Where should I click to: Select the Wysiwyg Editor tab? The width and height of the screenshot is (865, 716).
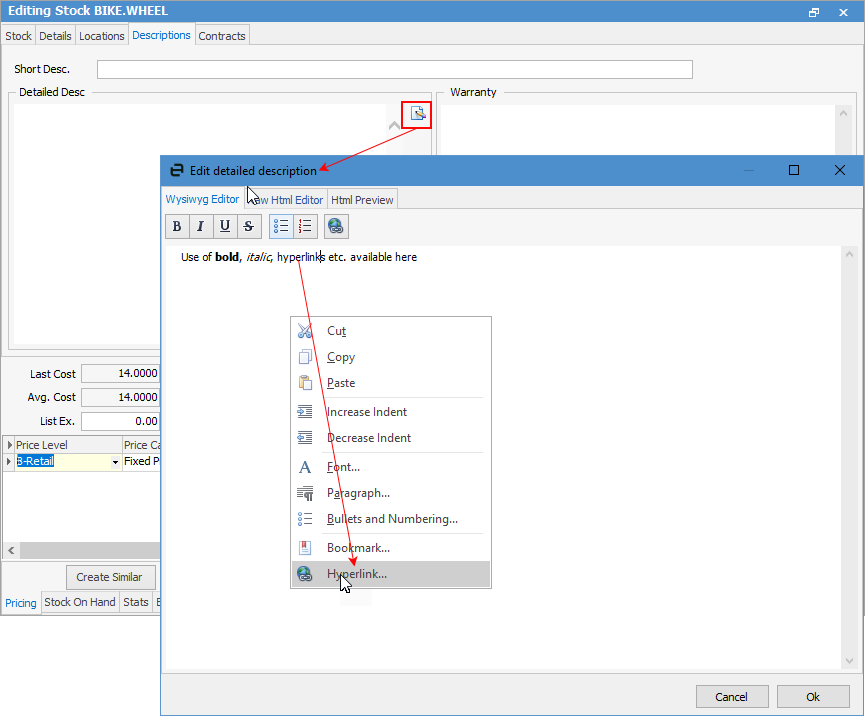pyautogui.click(x=202, y=199)
